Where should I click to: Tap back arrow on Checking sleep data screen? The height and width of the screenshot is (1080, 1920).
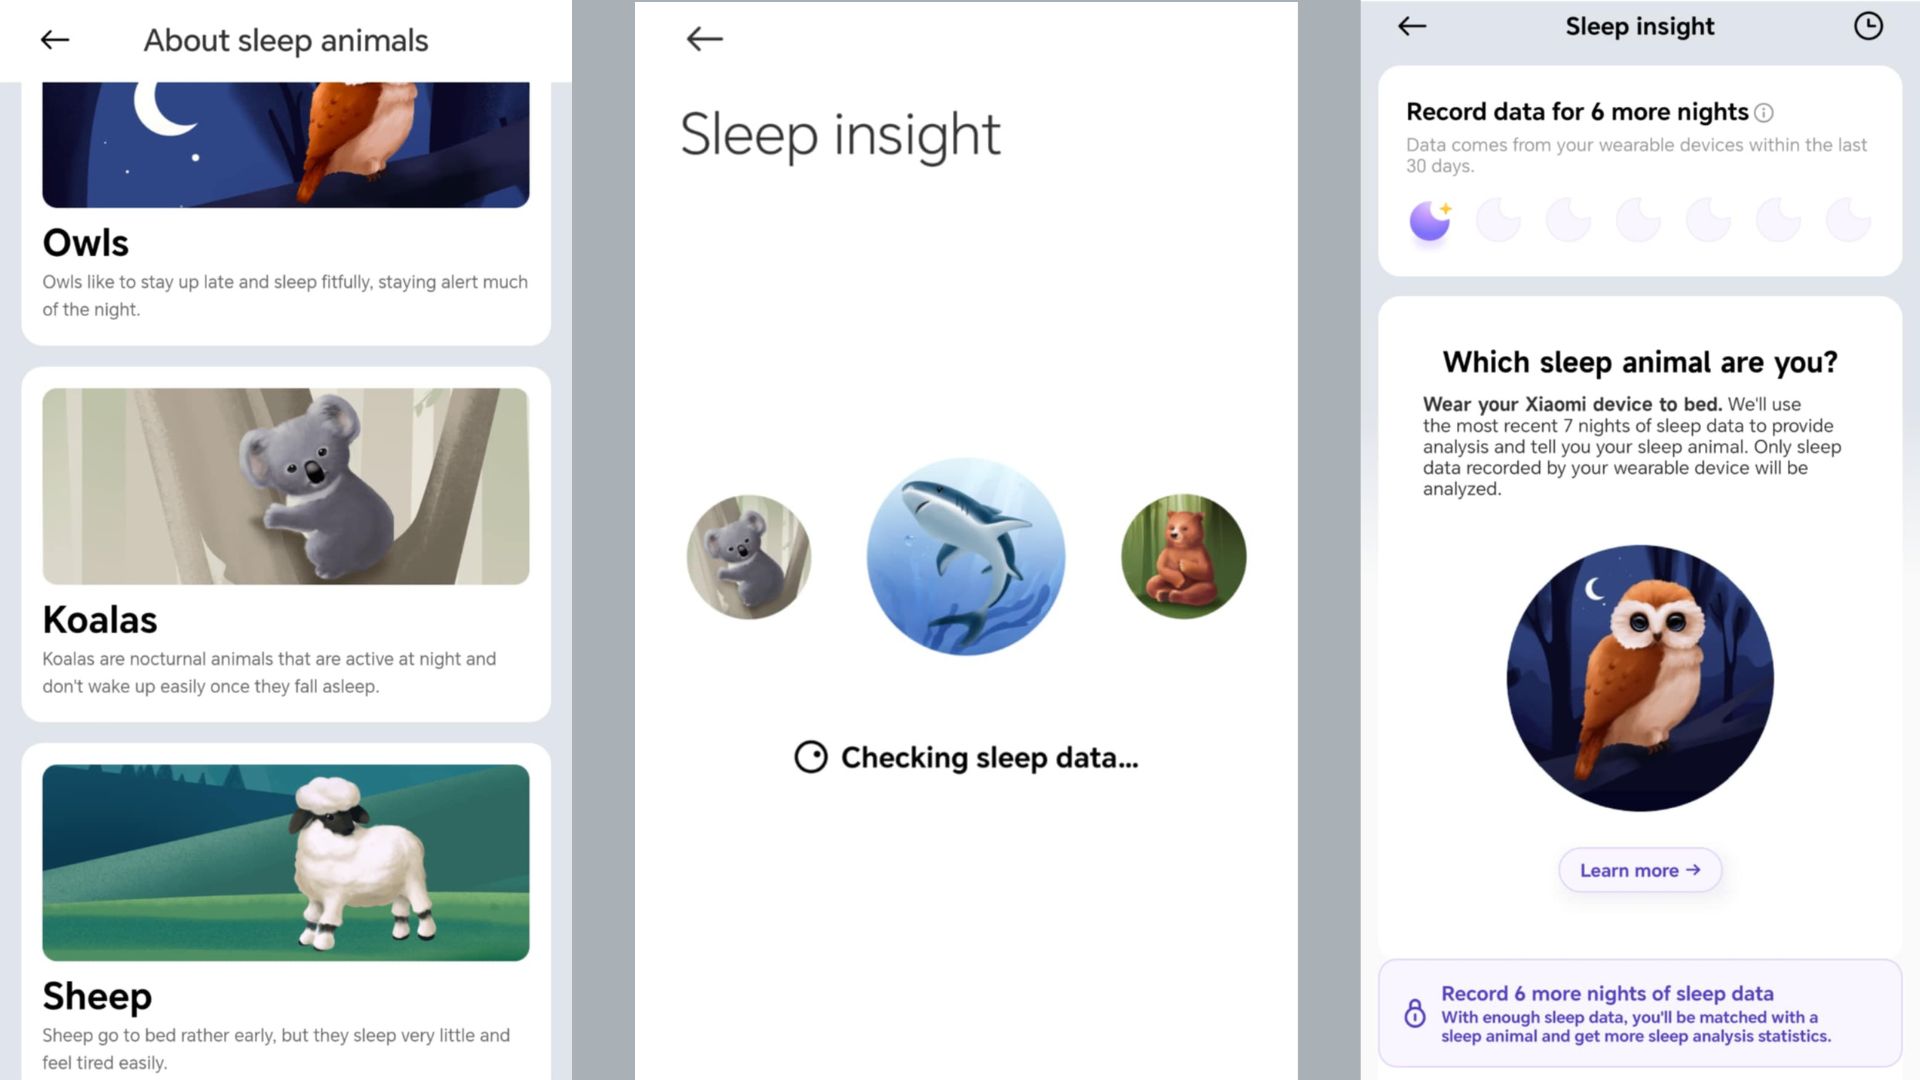(x=705, y=39)
